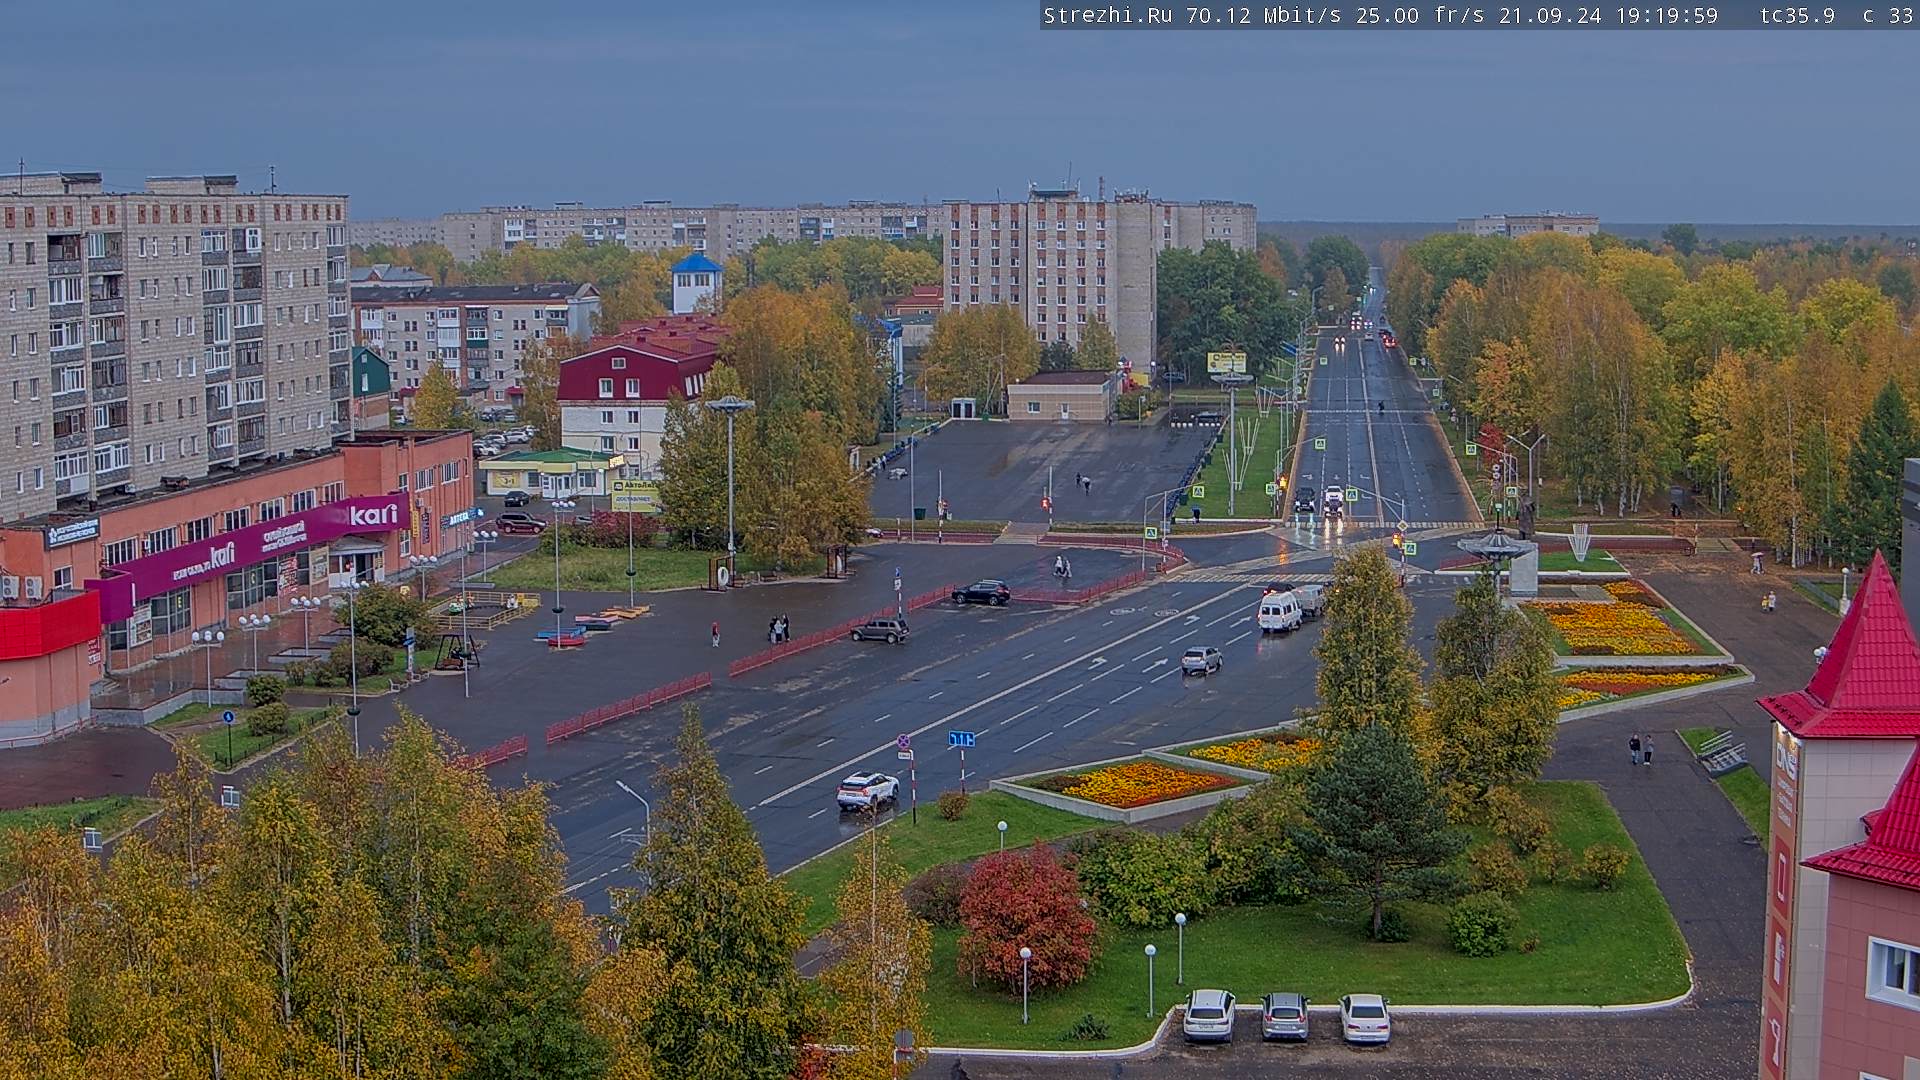Click the 25.00 fr/s frame rate

(x=1420, y=15)
